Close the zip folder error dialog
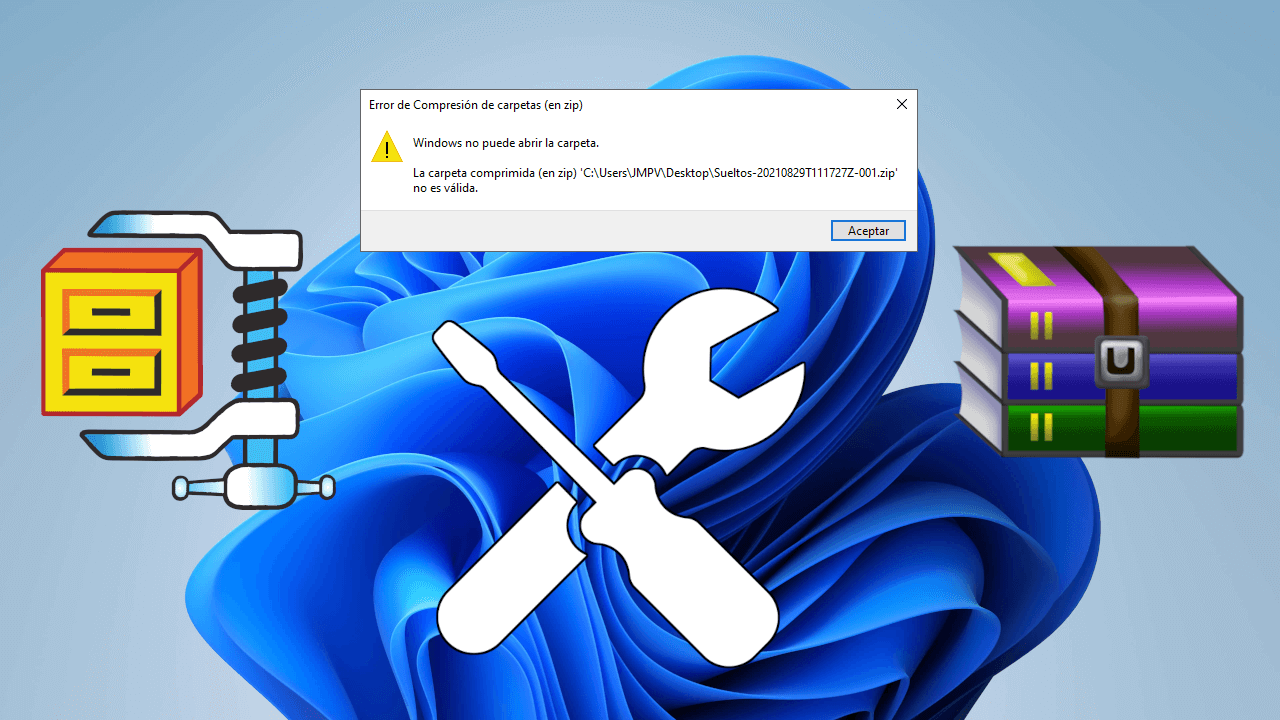This screenshot has height=720, width=1280. (x=901, y=104)
